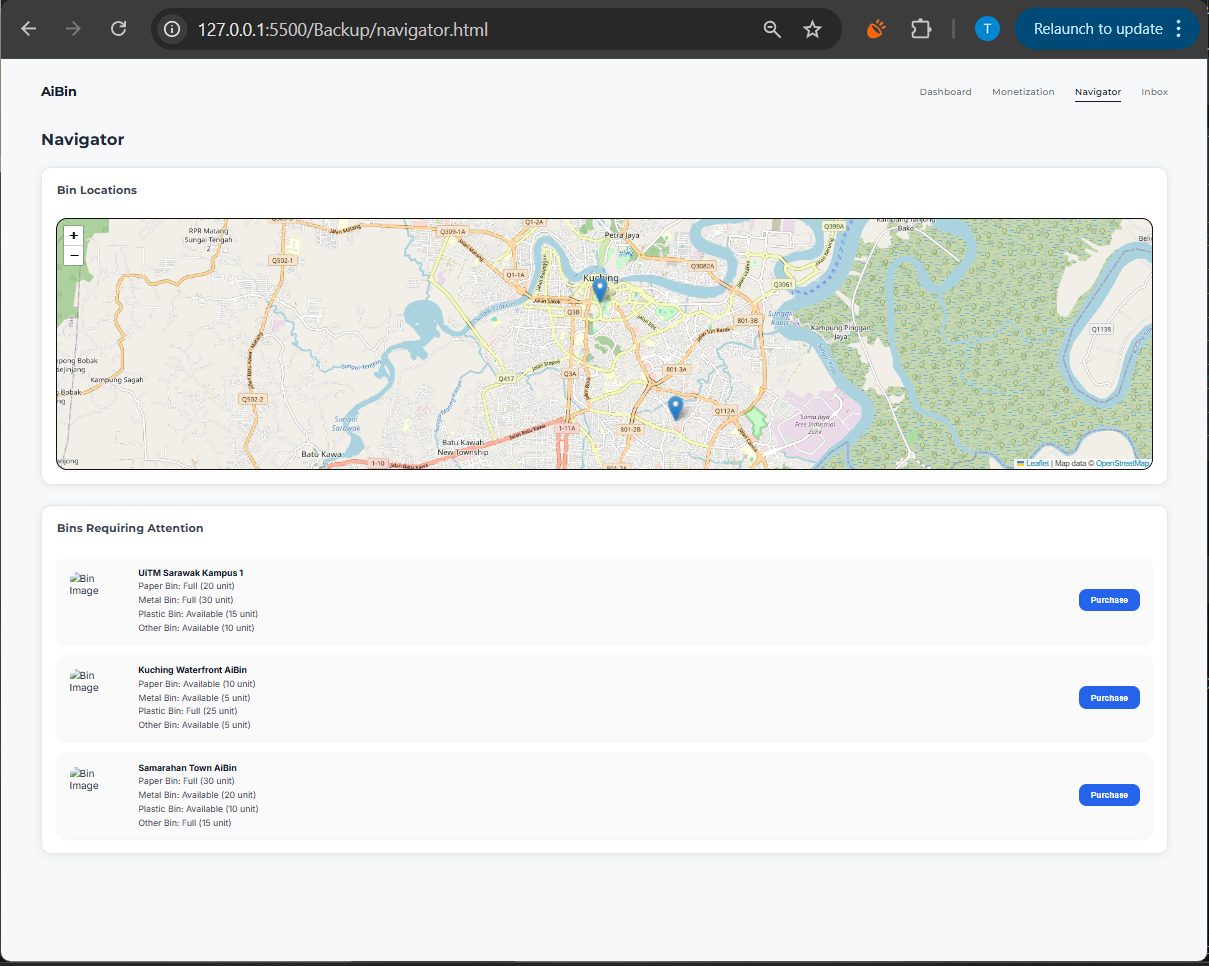1209x966 pixels.
Task: Click 'Metal Bin: Full (30 unit)' text
Action: (186, 600)
